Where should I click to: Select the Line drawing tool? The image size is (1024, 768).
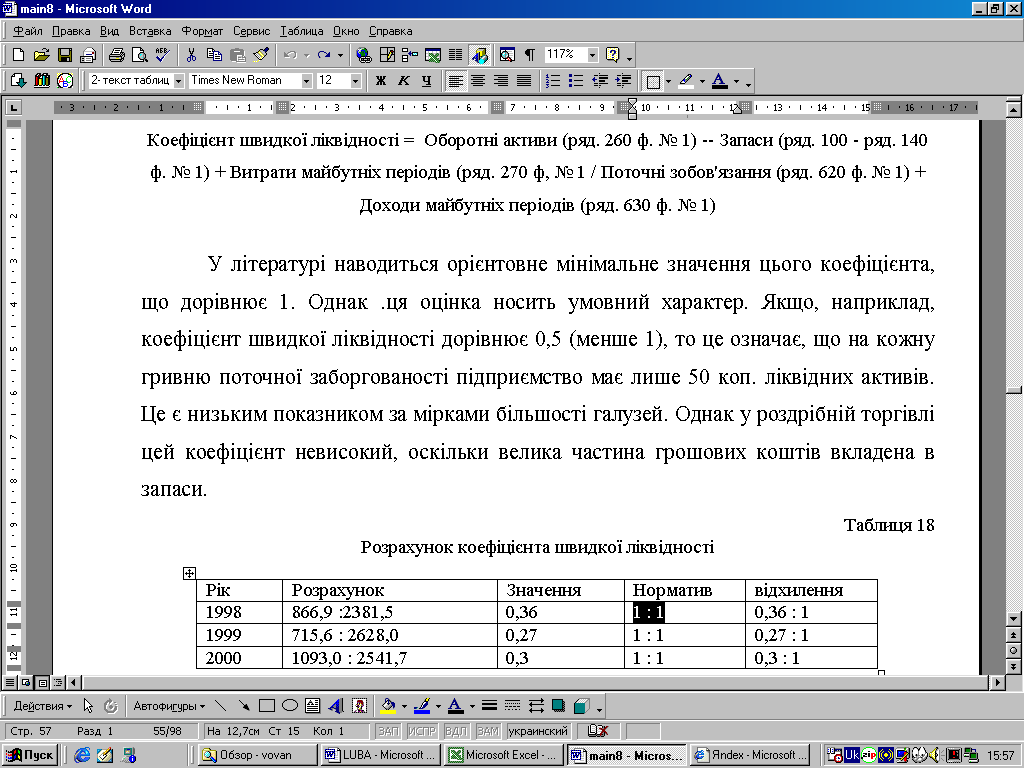pos(221,705)
